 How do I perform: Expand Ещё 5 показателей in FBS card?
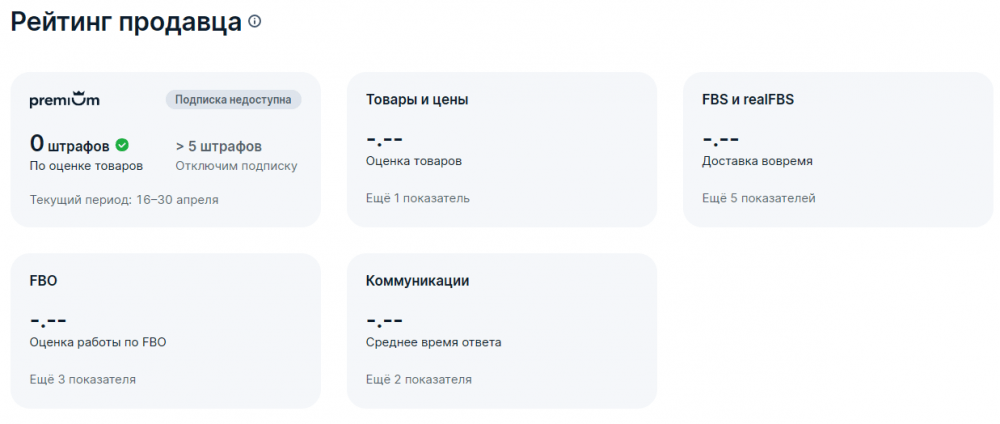click(x=758, y=198)
